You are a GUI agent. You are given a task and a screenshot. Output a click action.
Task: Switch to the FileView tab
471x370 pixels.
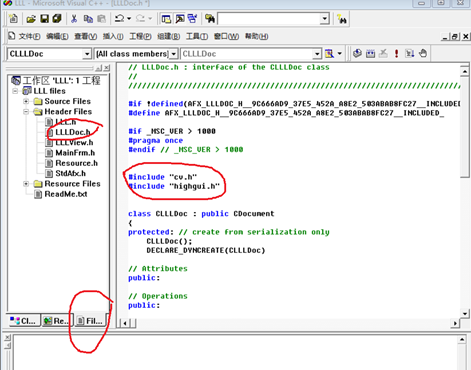[91, 321]
